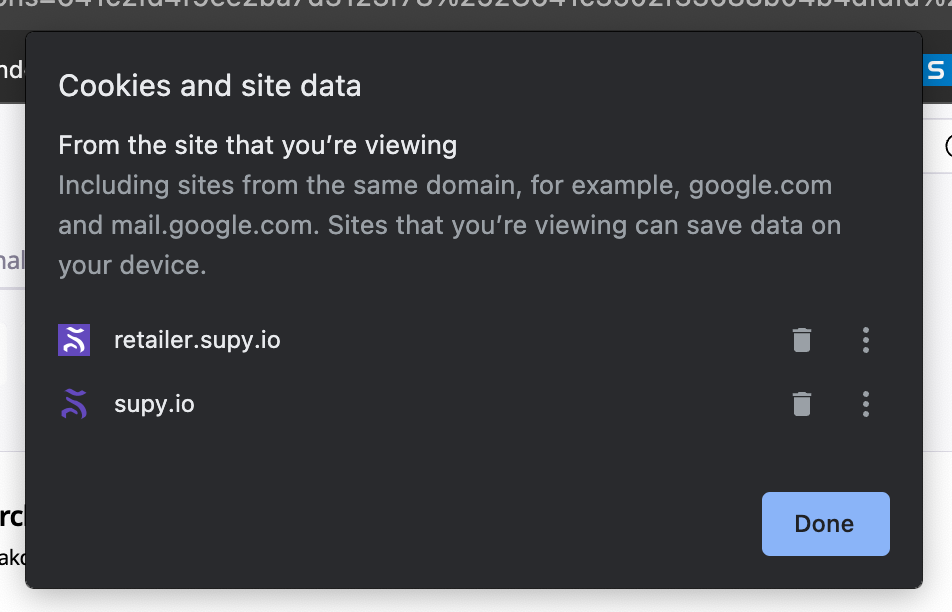
Task: Click 'From the site that you're viewing' heading
Action: (257, 146)
